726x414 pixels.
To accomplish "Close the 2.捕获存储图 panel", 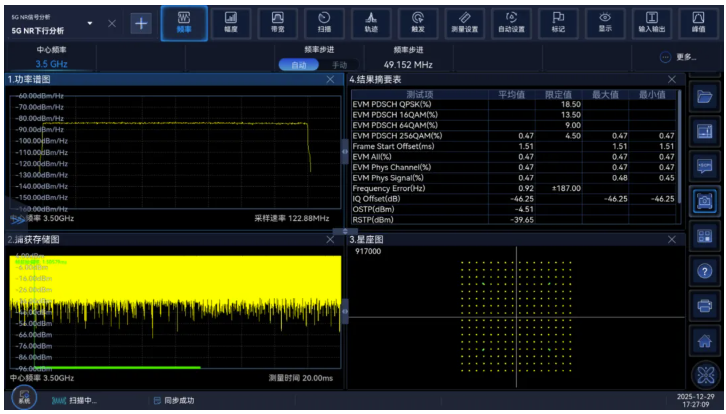I will pyautogui.click(x=330, y=239).
